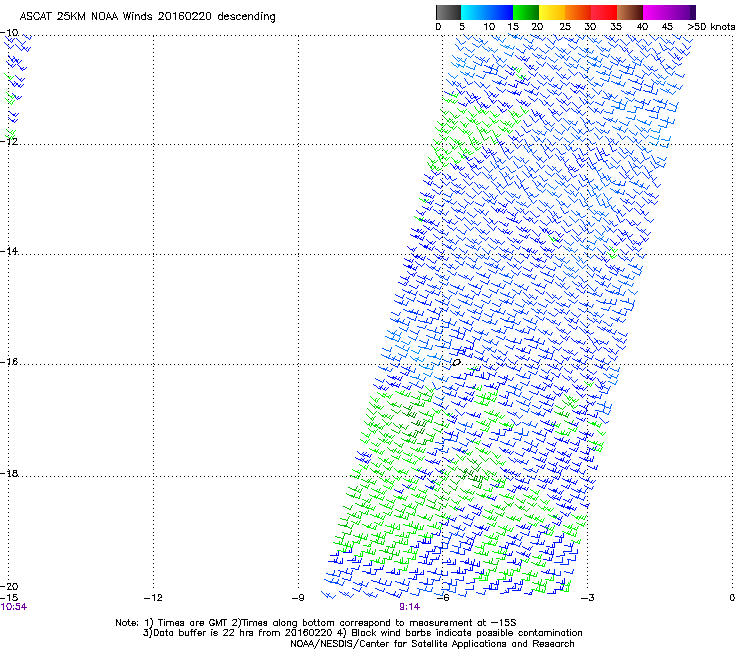Viewport: 740px width, 650px height.
Task: Click the '-10' latitude axis label
Action: (9, 32)
